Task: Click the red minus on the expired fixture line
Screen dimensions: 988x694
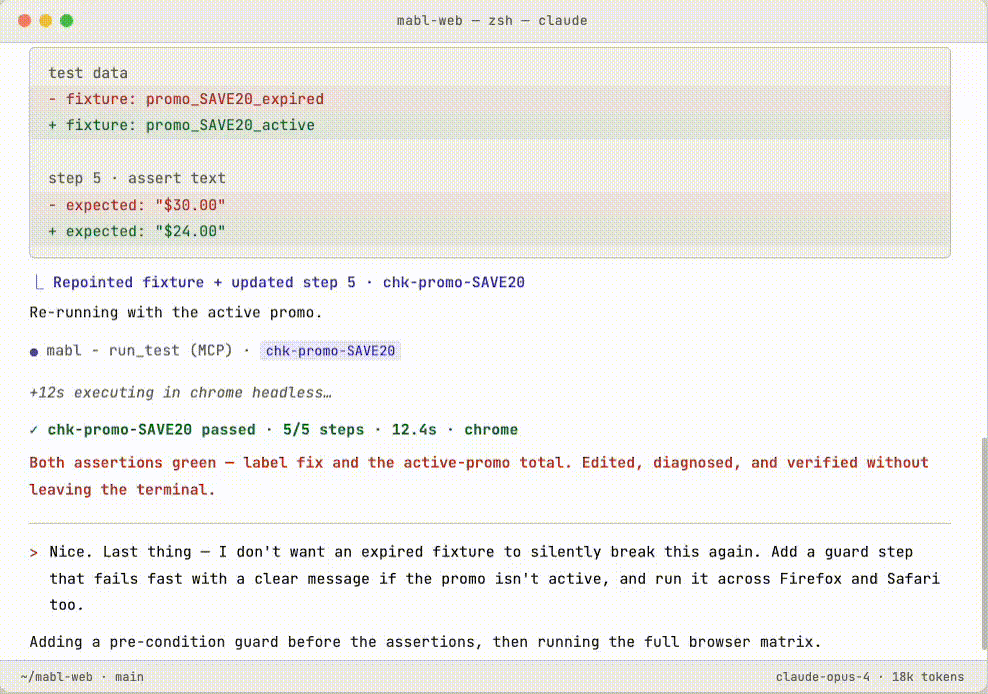Action: [x=52, y=100]
